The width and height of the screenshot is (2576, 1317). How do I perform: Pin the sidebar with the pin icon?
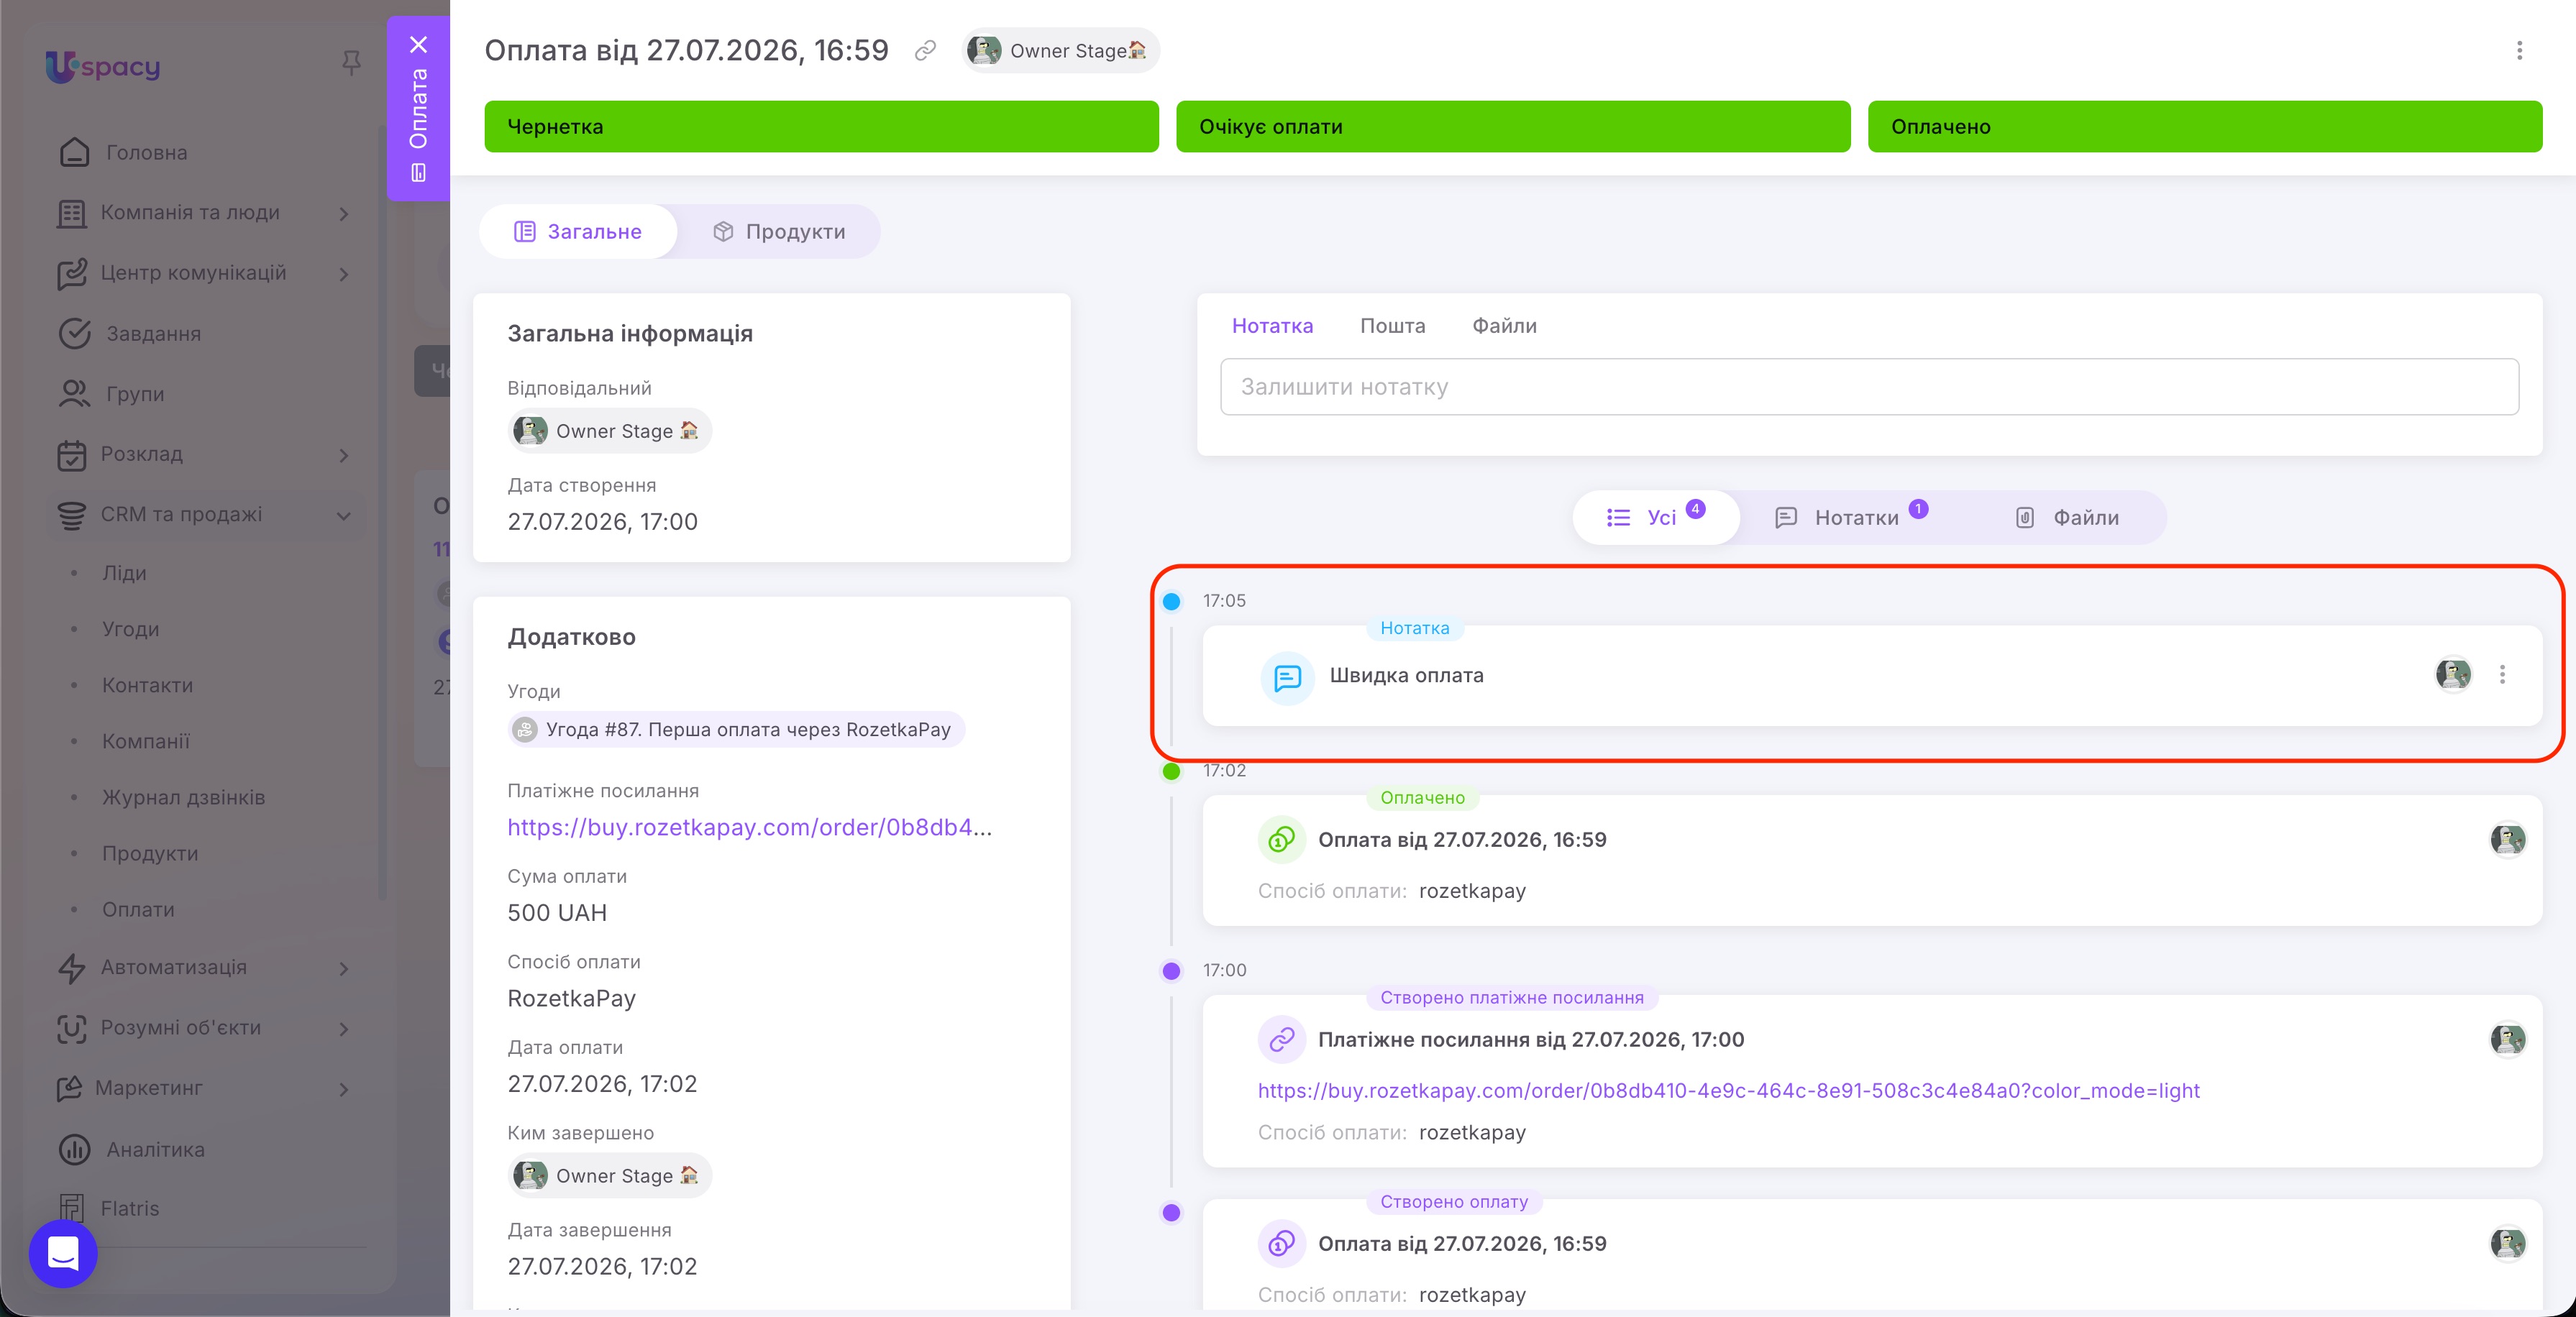tap(350, 63)
